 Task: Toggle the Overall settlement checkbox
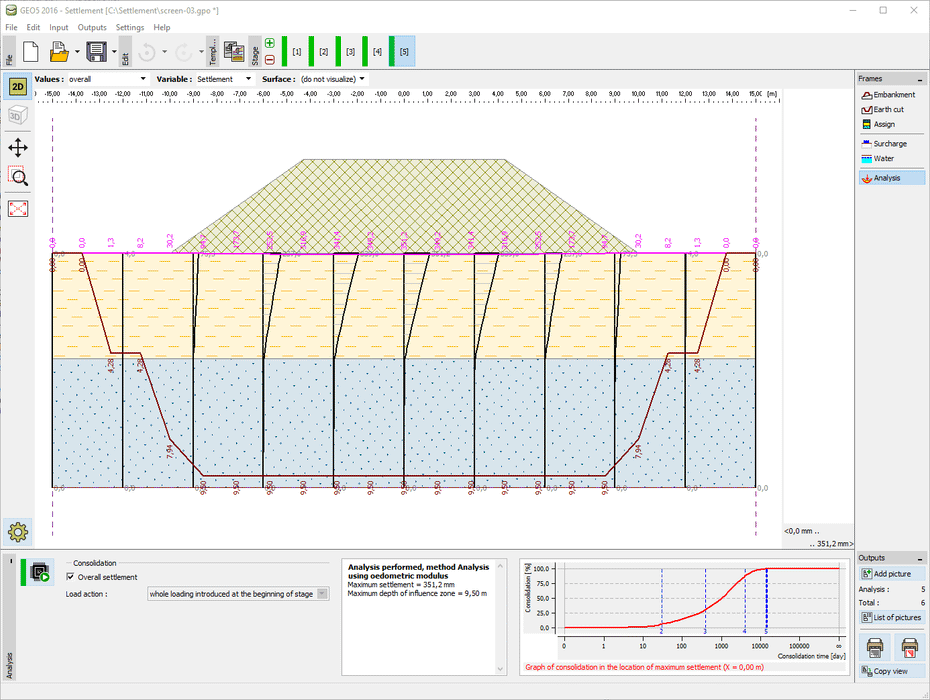tap(70, 577)
